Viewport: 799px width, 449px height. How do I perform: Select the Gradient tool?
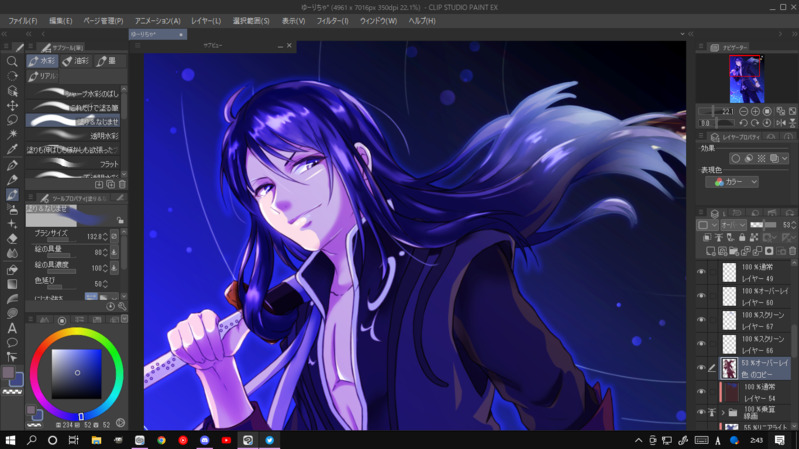(12, 284)
